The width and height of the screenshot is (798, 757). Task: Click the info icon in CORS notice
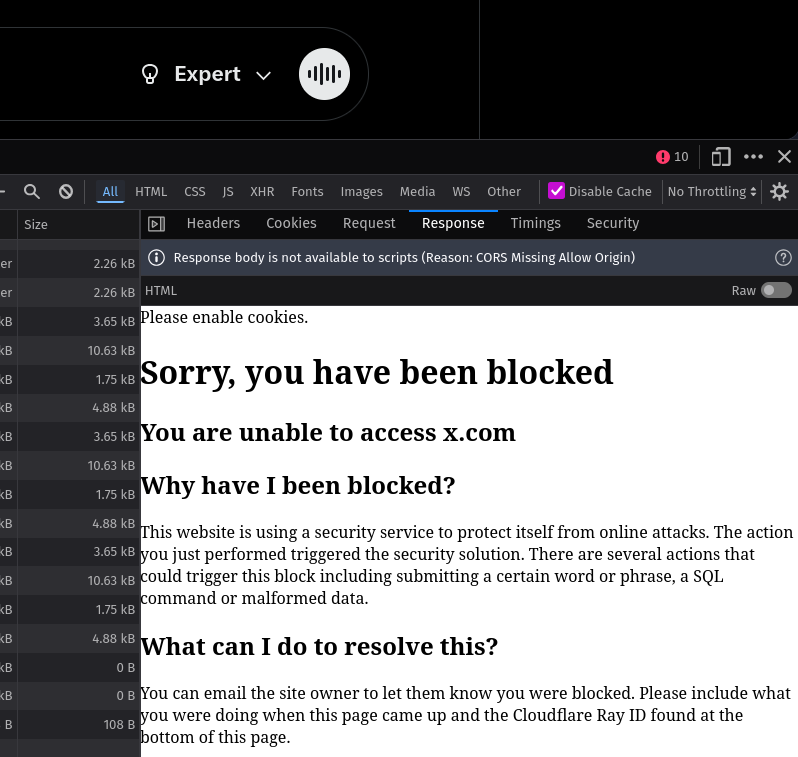(156, 258)
